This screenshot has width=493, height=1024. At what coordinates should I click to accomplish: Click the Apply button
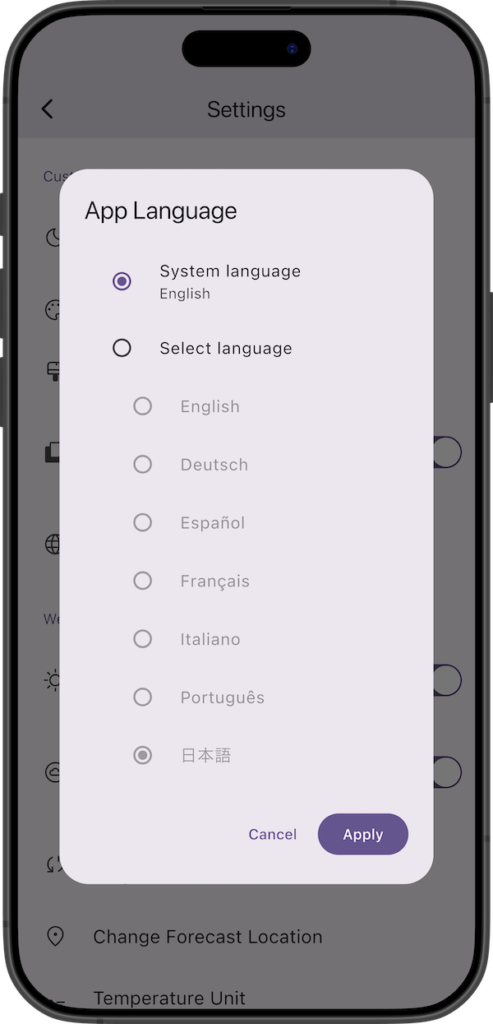click(363, 834)
